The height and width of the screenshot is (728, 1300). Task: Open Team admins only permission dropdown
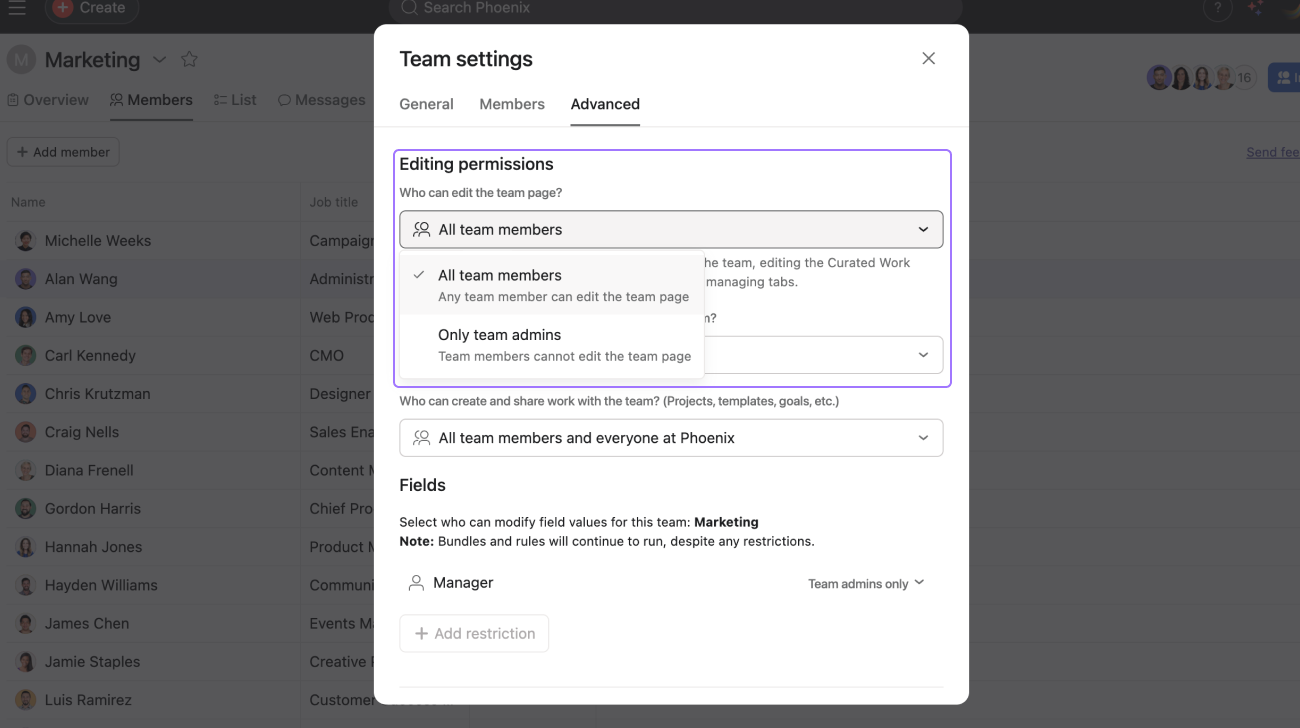coord(866,583)
